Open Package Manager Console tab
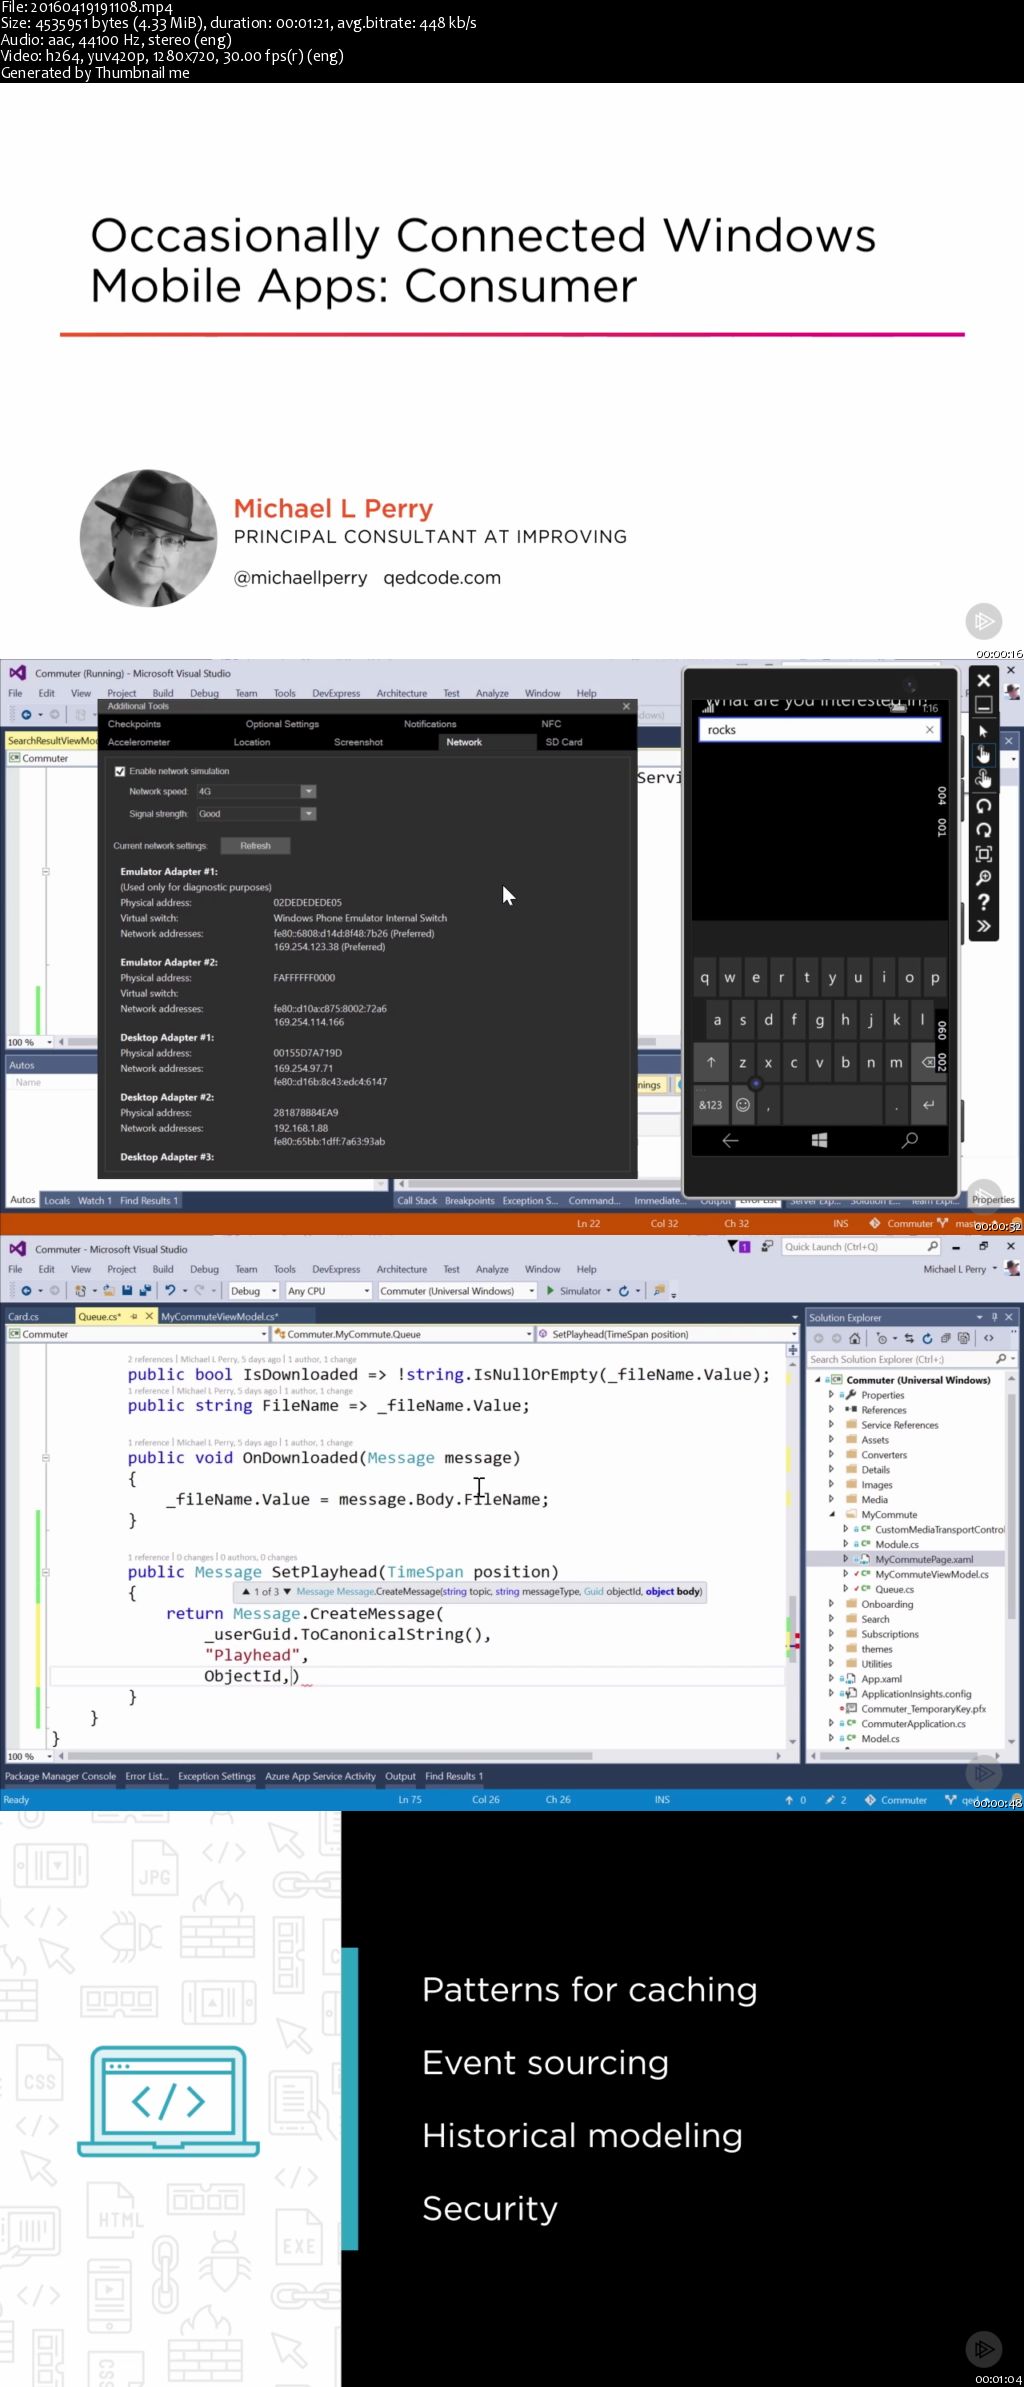 coord(60,1776)
